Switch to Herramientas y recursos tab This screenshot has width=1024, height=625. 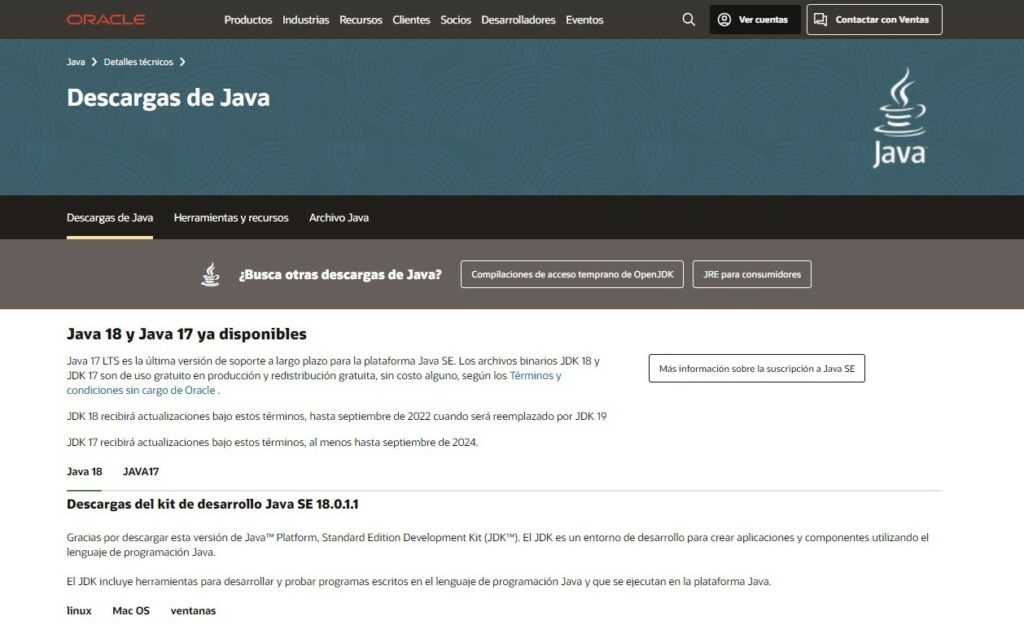point(231,217)
